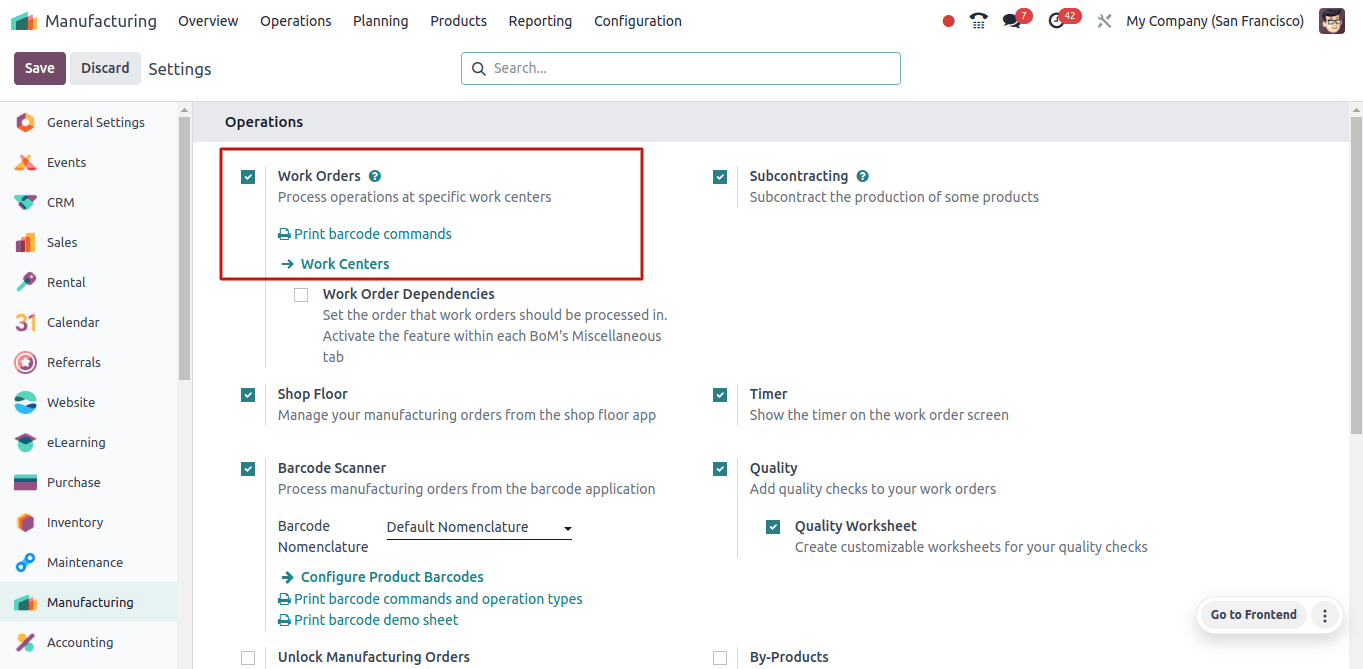Image resolution: width=1363 pixels, height=669 pixels.
Task: Open the Configuration menu
Action: 638,21
